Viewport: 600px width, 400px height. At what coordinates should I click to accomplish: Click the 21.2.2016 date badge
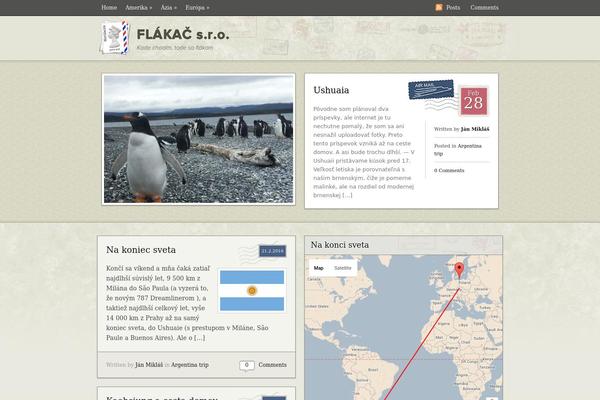pos(272,251)
